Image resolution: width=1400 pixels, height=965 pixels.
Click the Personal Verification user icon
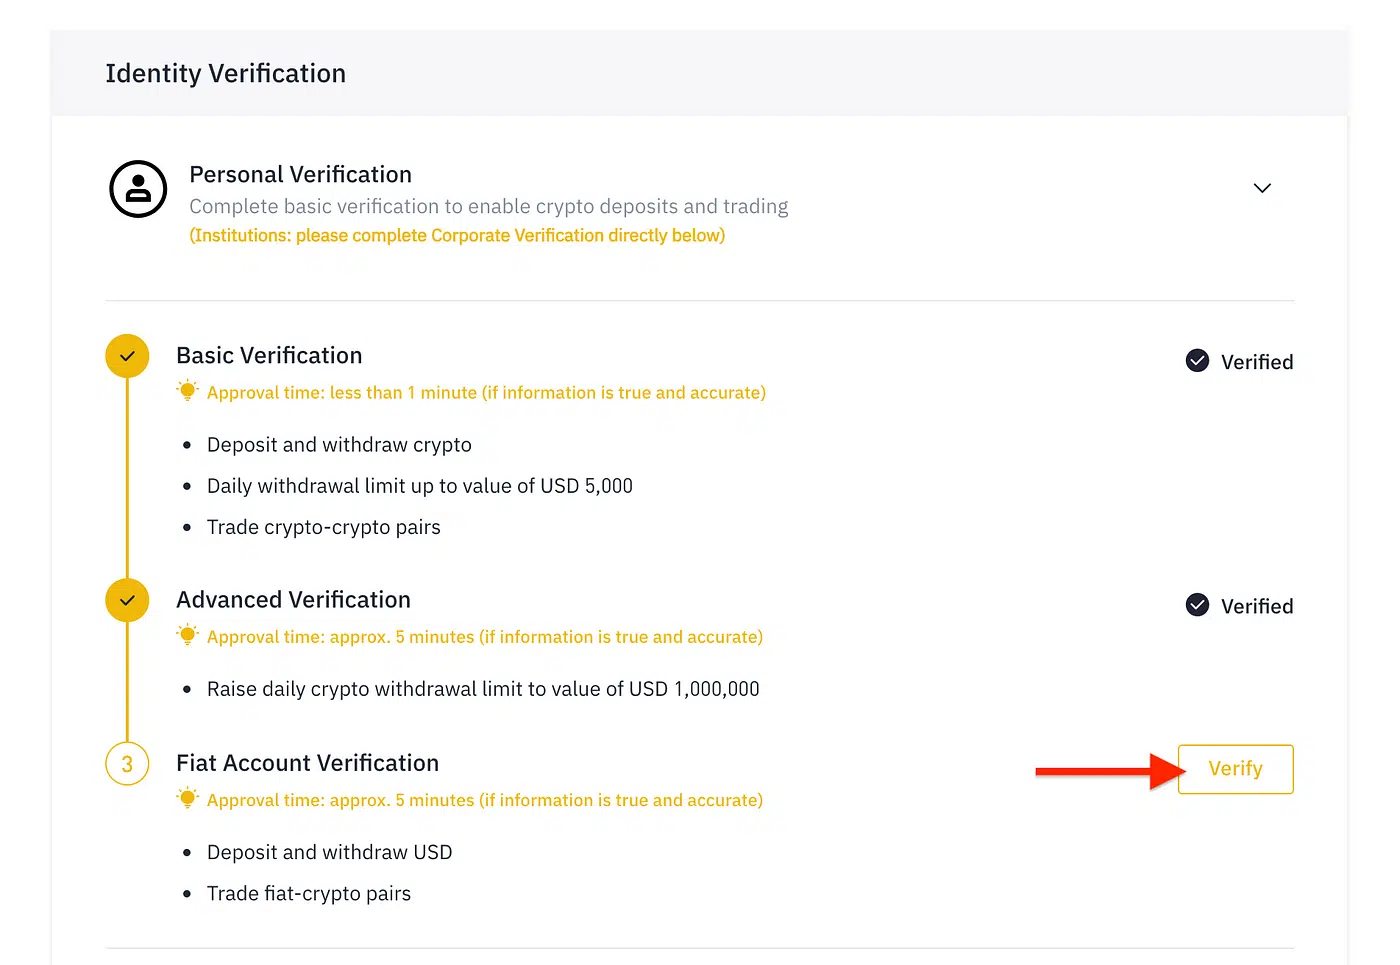click(x=138, y=189)
